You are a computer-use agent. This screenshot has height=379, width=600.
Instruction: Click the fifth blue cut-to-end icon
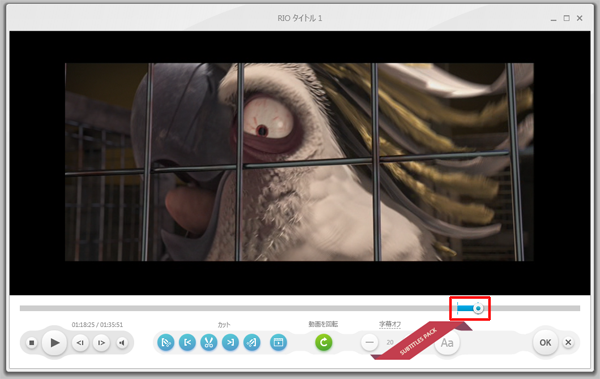click(251, 342)
